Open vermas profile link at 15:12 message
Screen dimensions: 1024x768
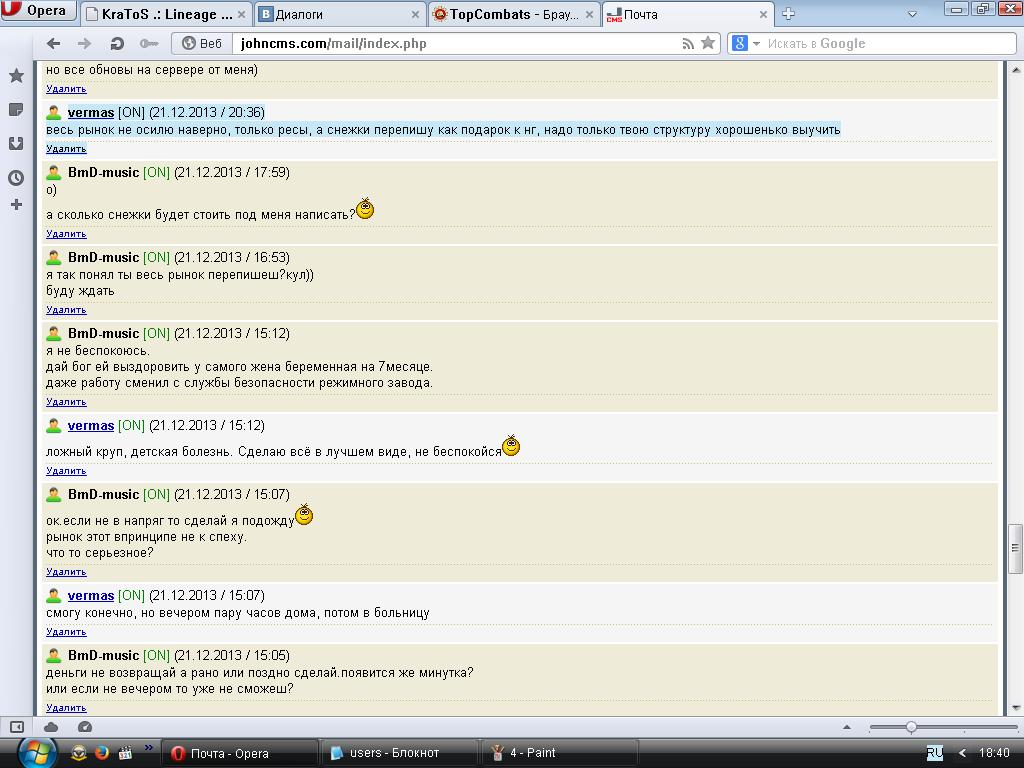coord(91,426)
